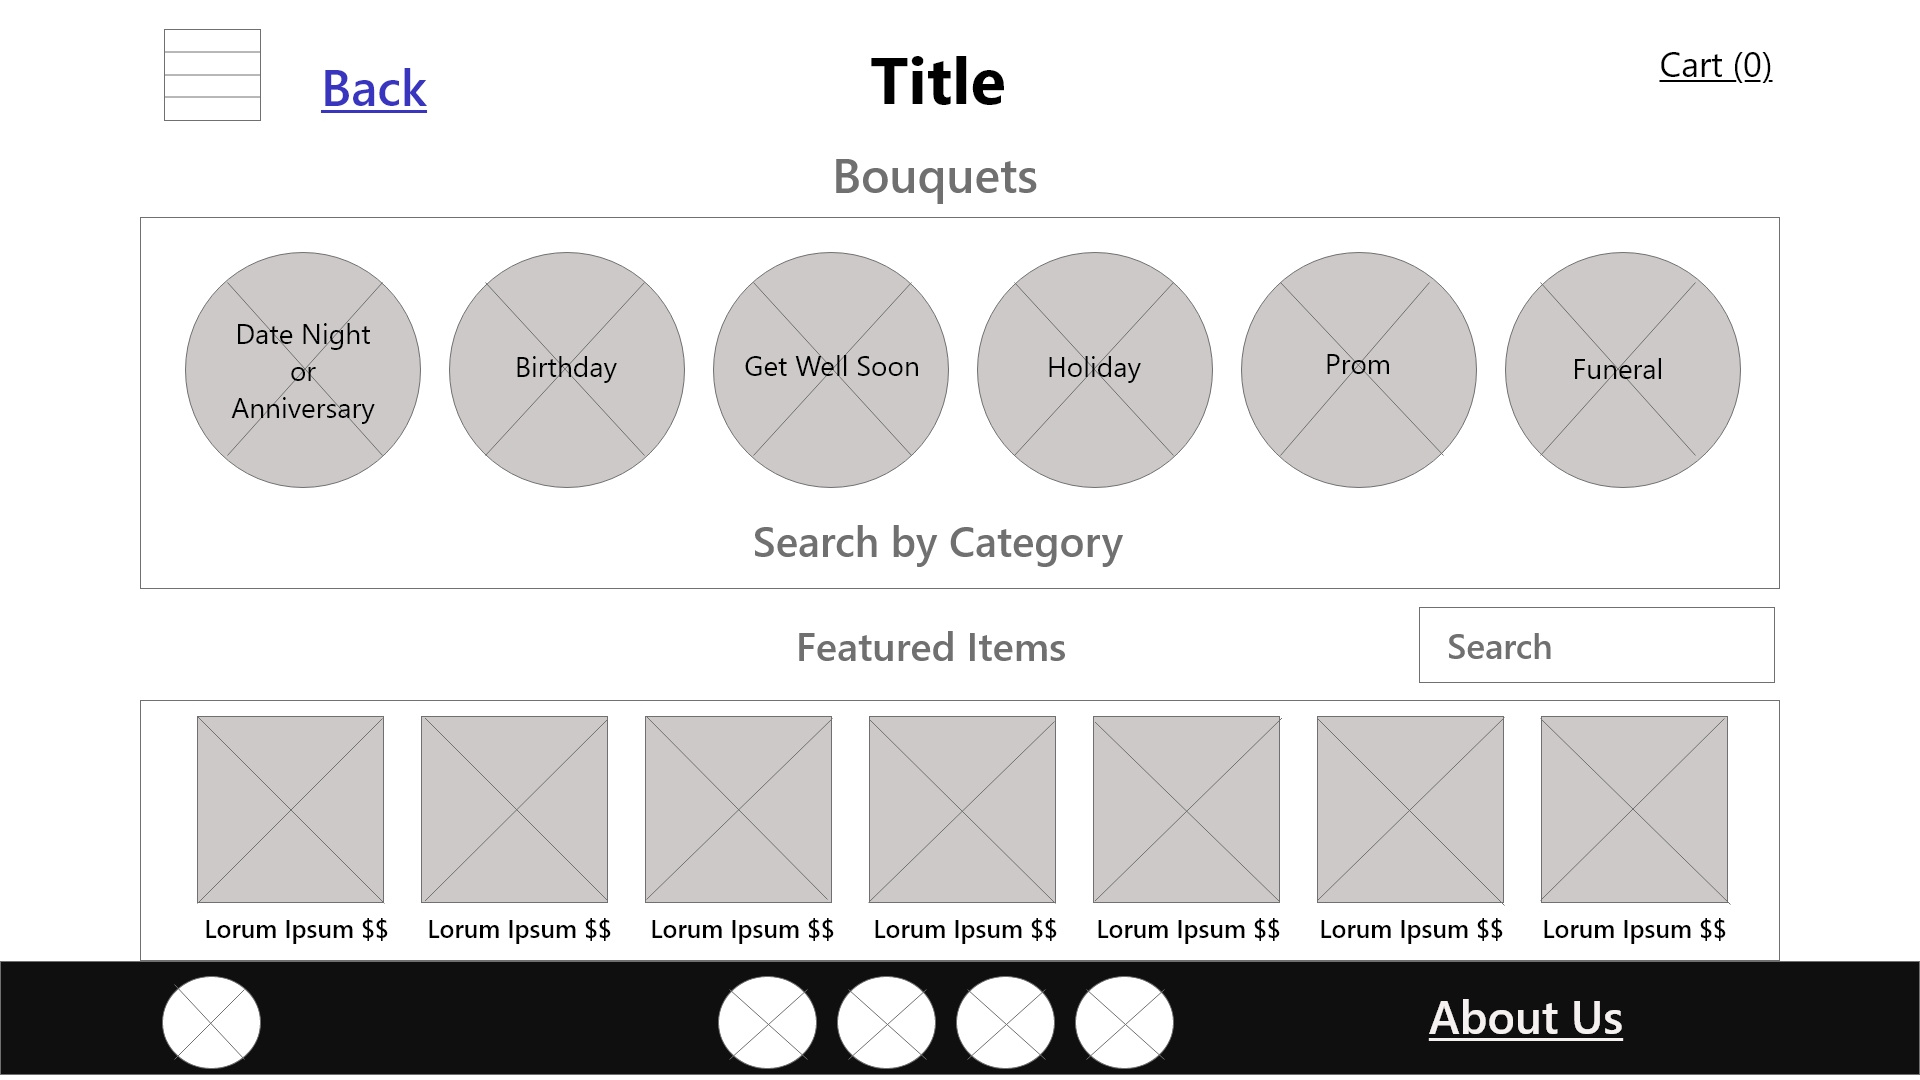Screen dimensions: 1920x1080
Task: Select the Funeral category circle
Action: tap(1623, 370)
